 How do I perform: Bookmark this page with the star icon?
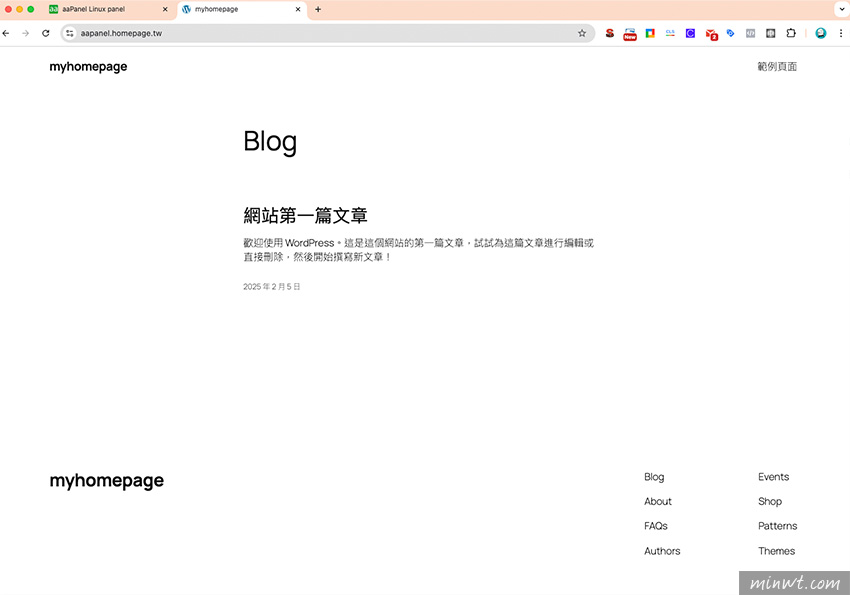[582, 33]
